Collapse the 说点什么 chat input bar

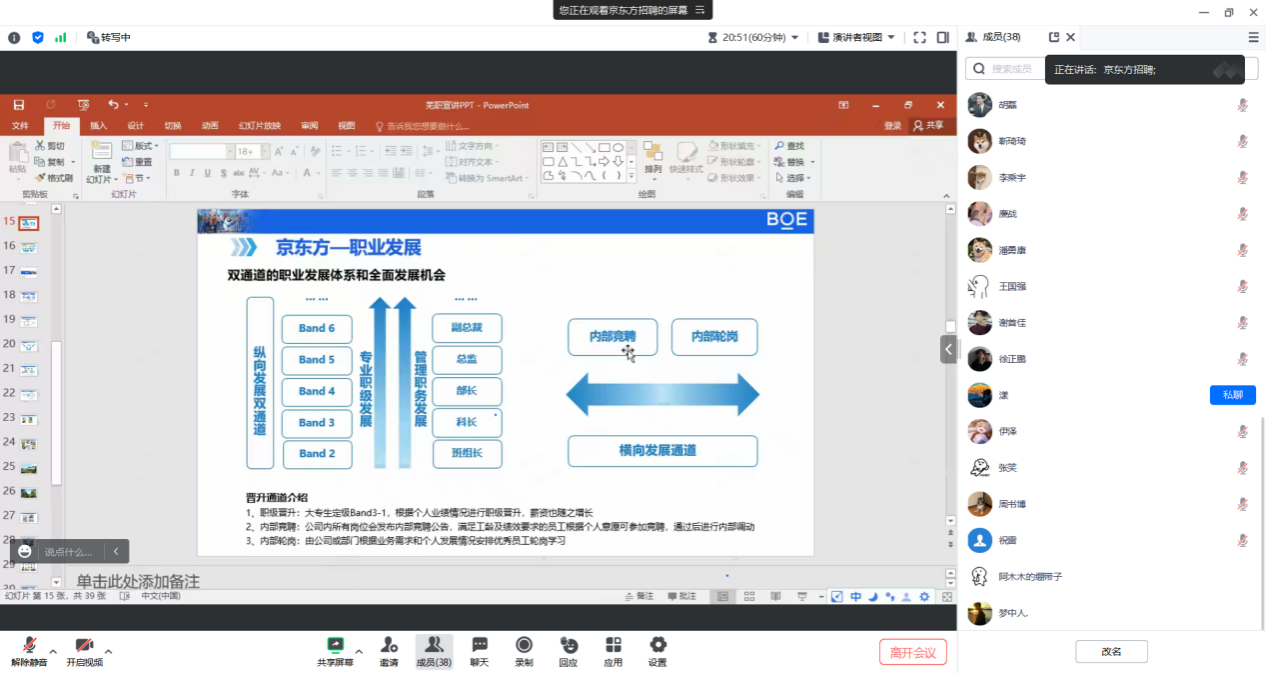[116, 551]
